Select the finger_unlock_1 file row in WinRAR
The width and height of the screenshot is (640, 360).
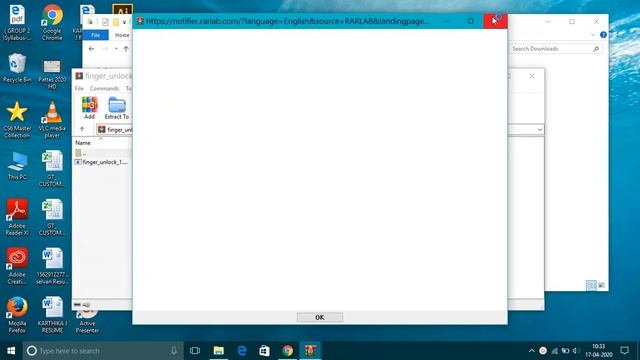[x=101, y=162]
